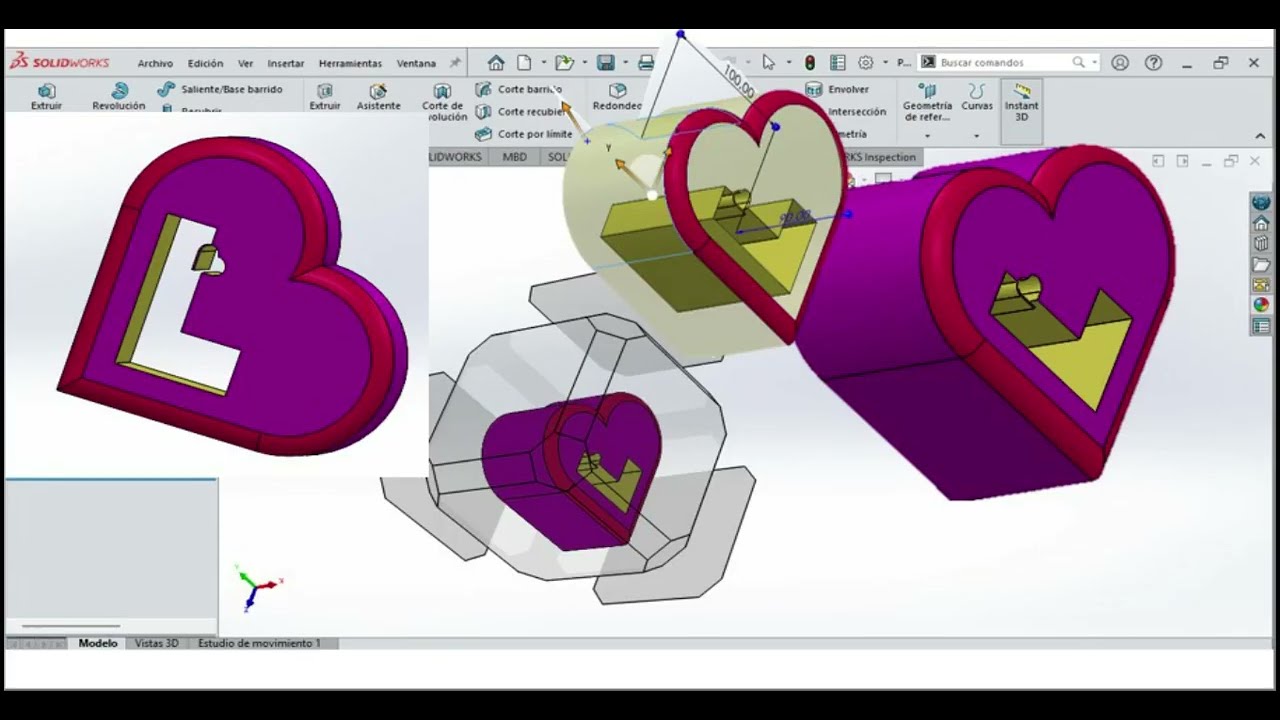Screen dimensions: 1280x720
Task: Select the Corte de revolución tool
Action: (x=443, y=103)
